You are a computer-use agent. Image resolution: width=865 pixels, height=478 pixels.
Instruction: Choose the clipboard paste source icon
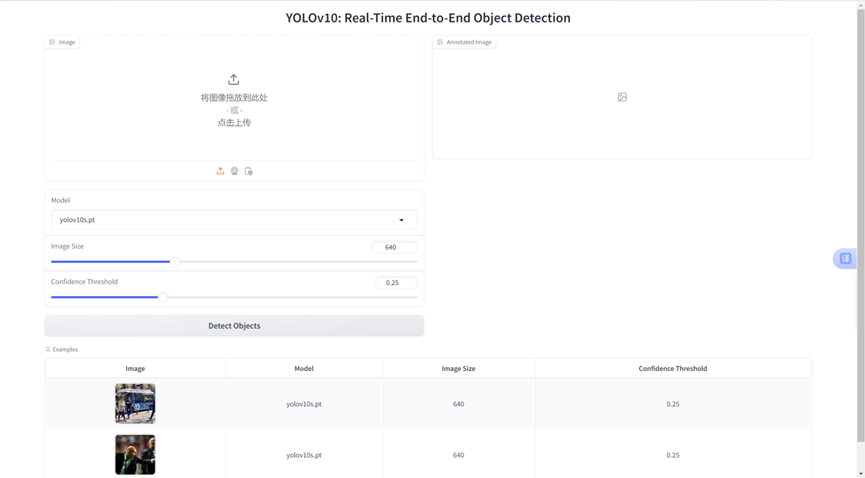pos(248,171)
